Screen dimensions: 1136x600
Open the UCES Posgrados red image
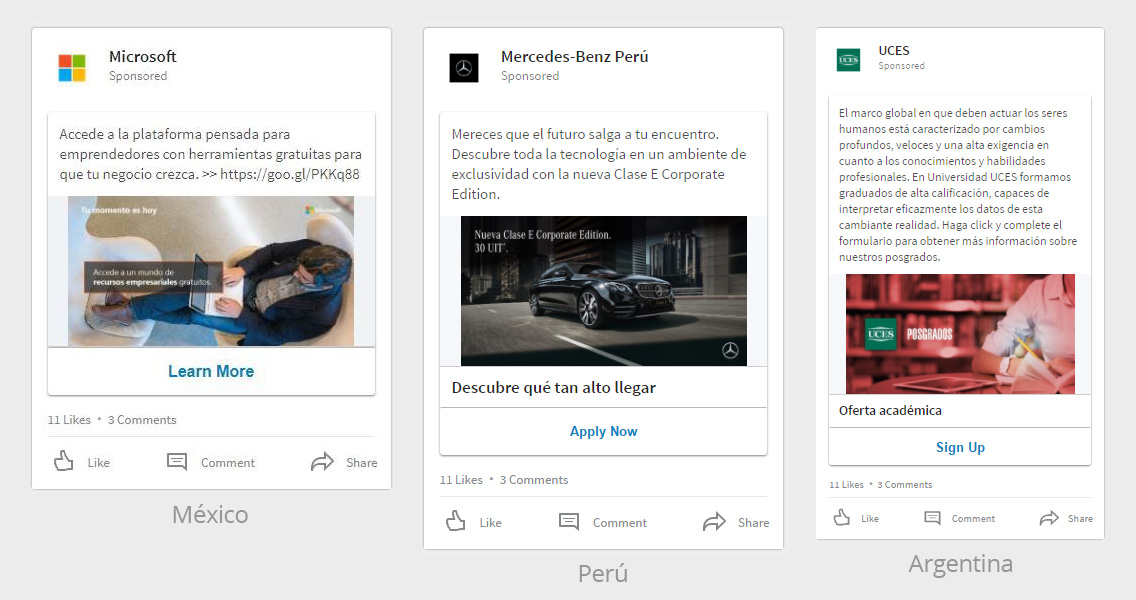click(x=960, y=334)
